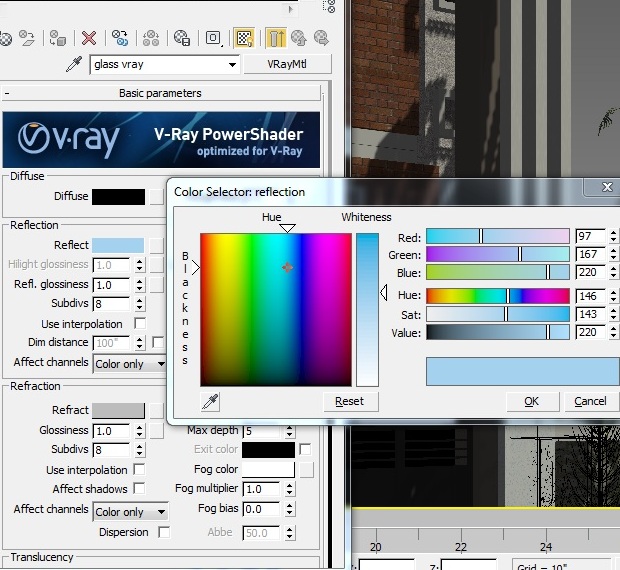Open refraction Affect channels dropdown

click(x=161, y=512)
